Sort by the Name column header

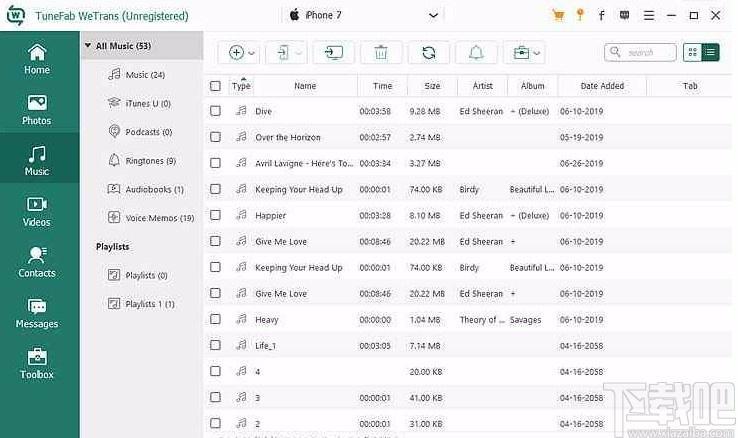click(305, 86)
